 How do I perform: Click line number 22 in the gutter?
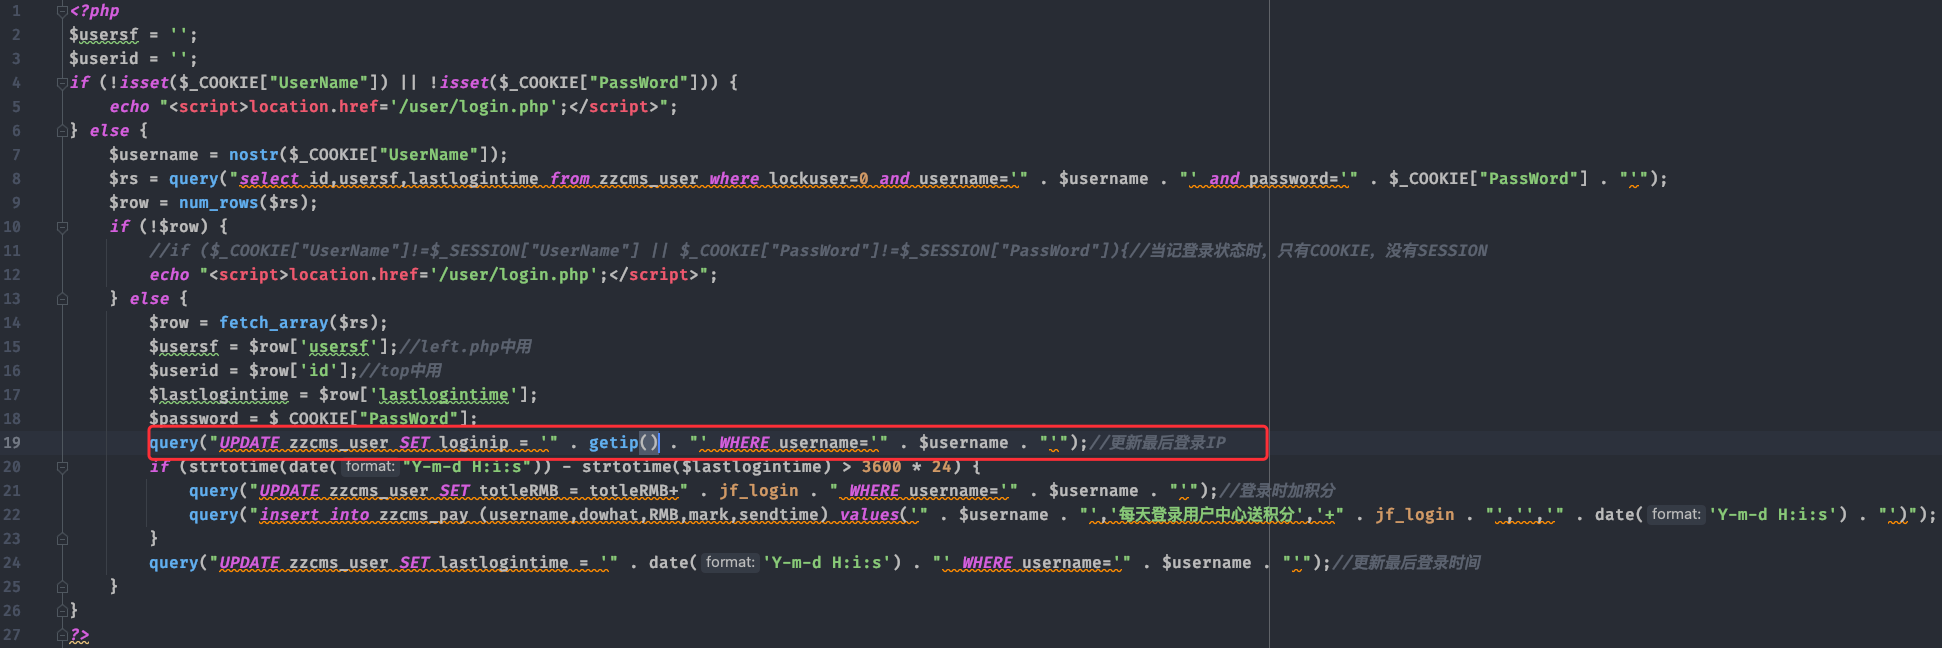[x=12, y=515]
